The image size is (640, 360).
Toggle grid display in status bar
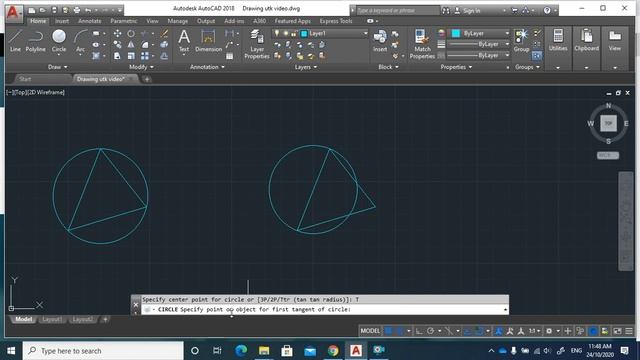point(389,331)
